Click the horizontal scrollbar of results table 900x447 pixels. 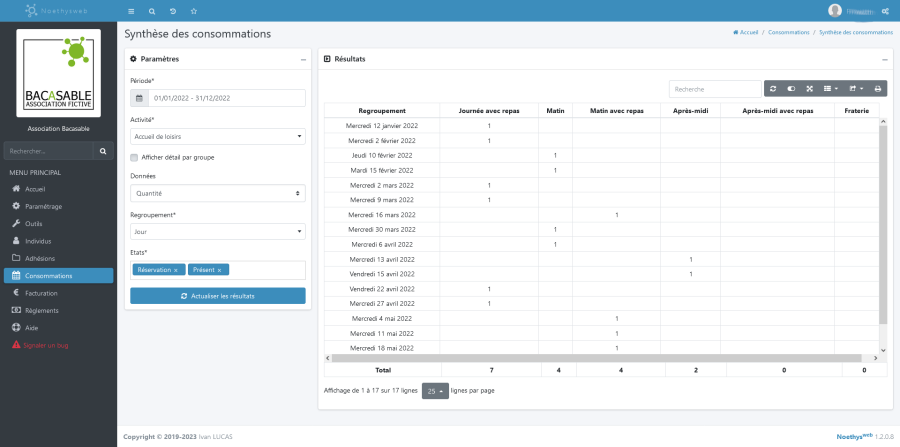600,357
